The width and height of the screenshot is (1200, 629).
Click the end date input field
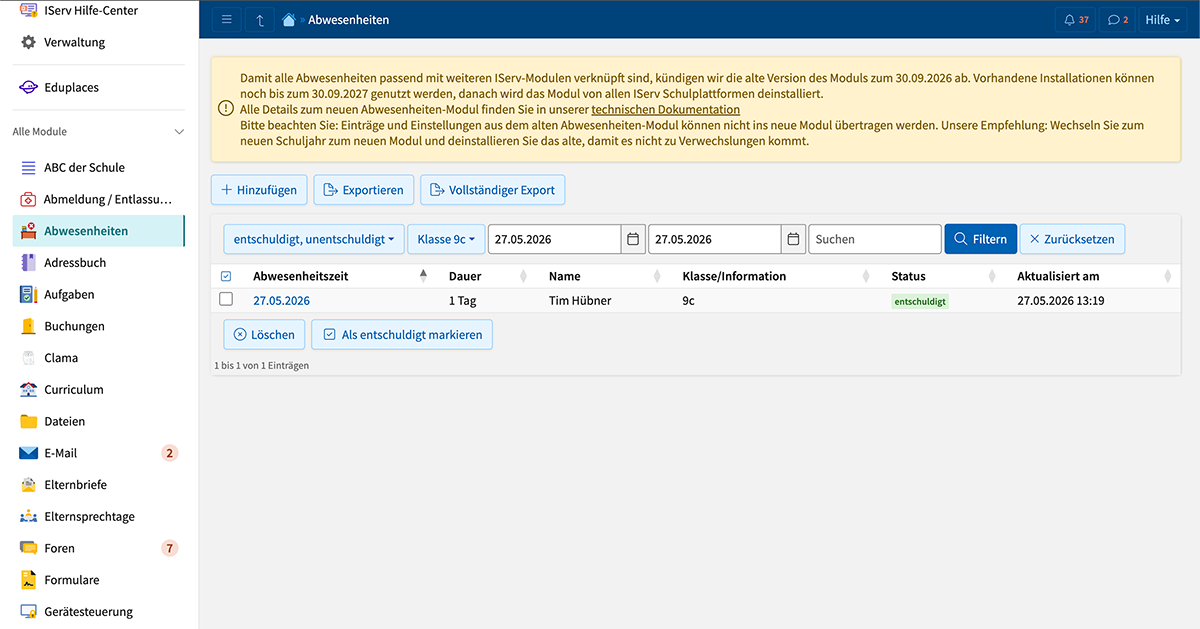coord(715,239)
